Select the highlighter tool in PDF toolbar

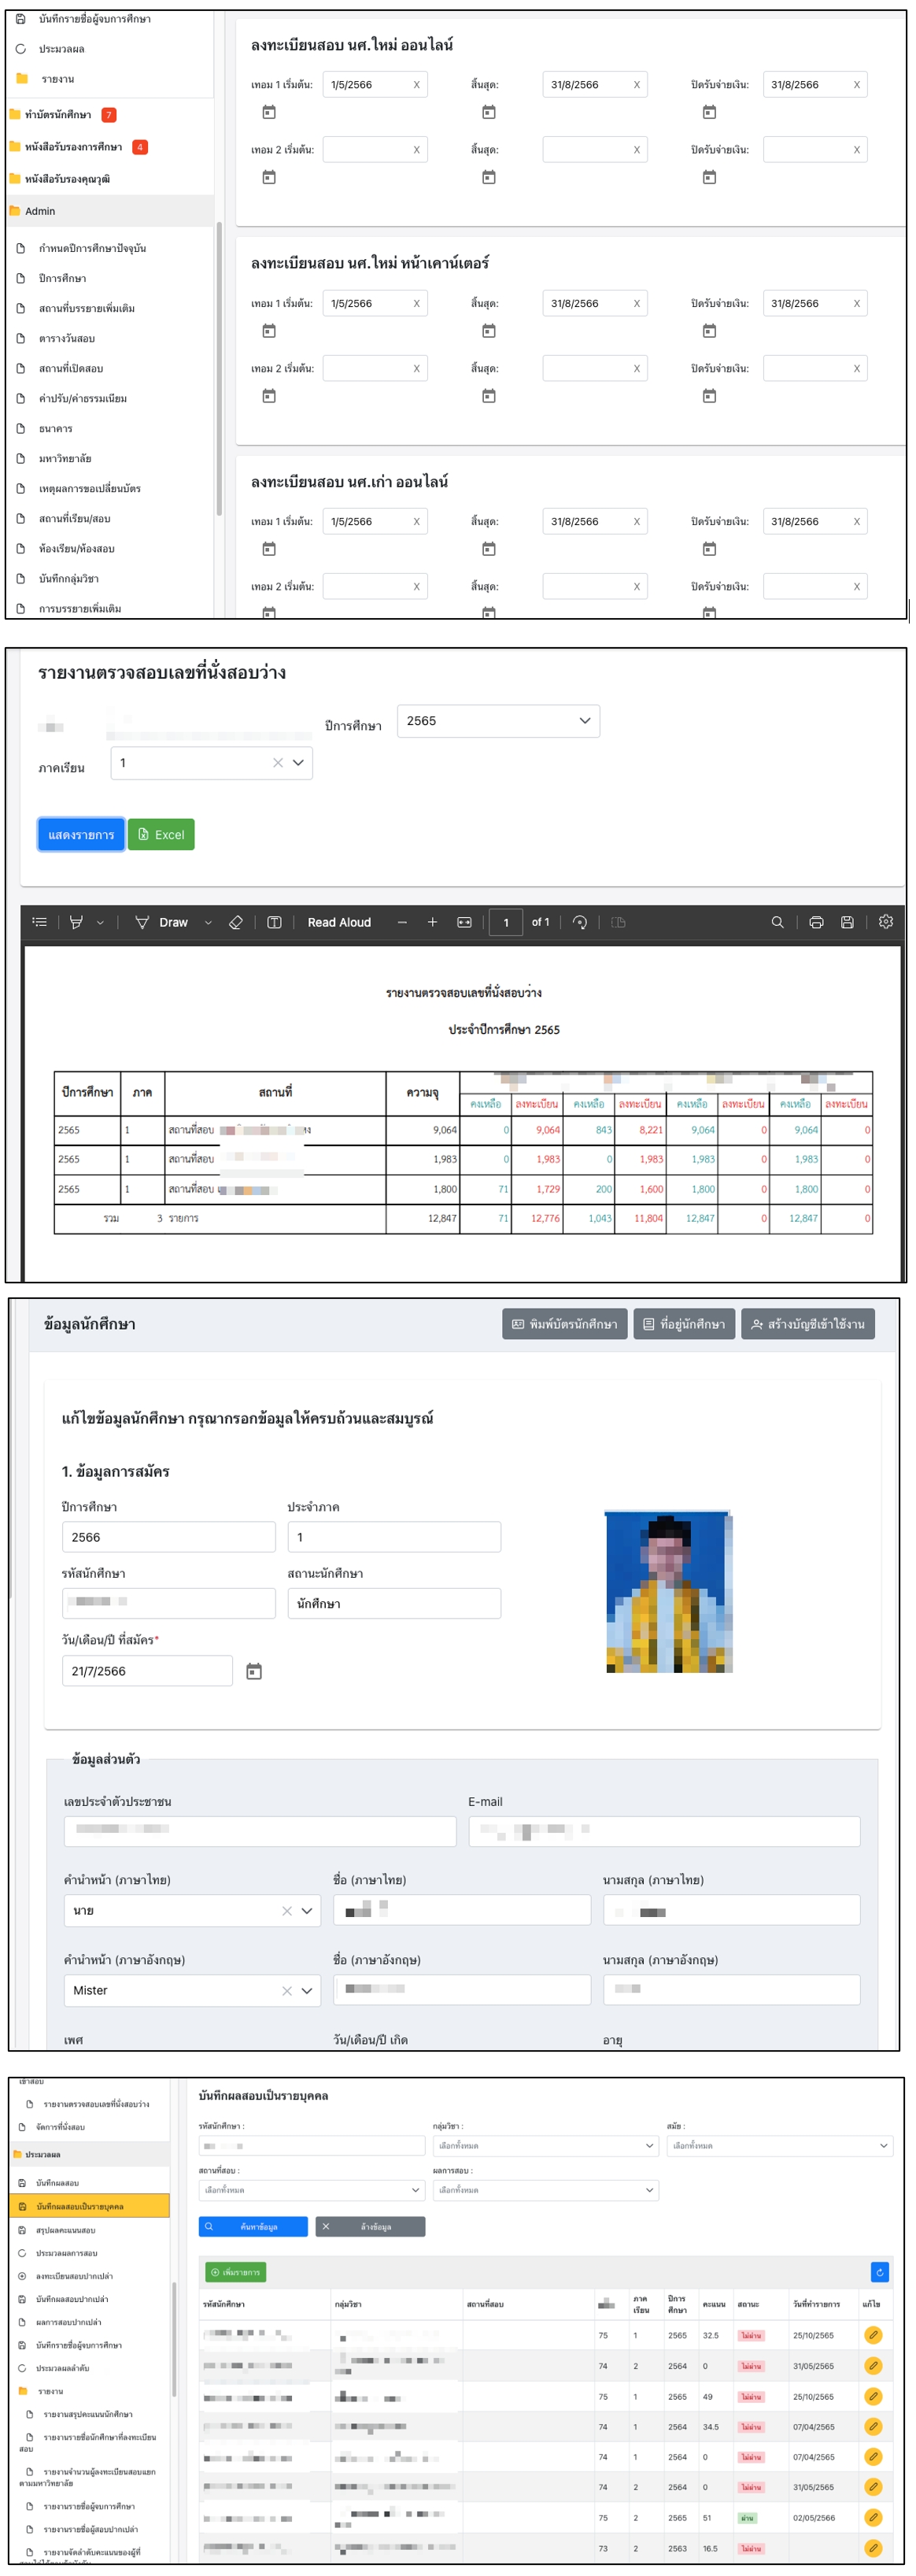[x=76, y=922]
